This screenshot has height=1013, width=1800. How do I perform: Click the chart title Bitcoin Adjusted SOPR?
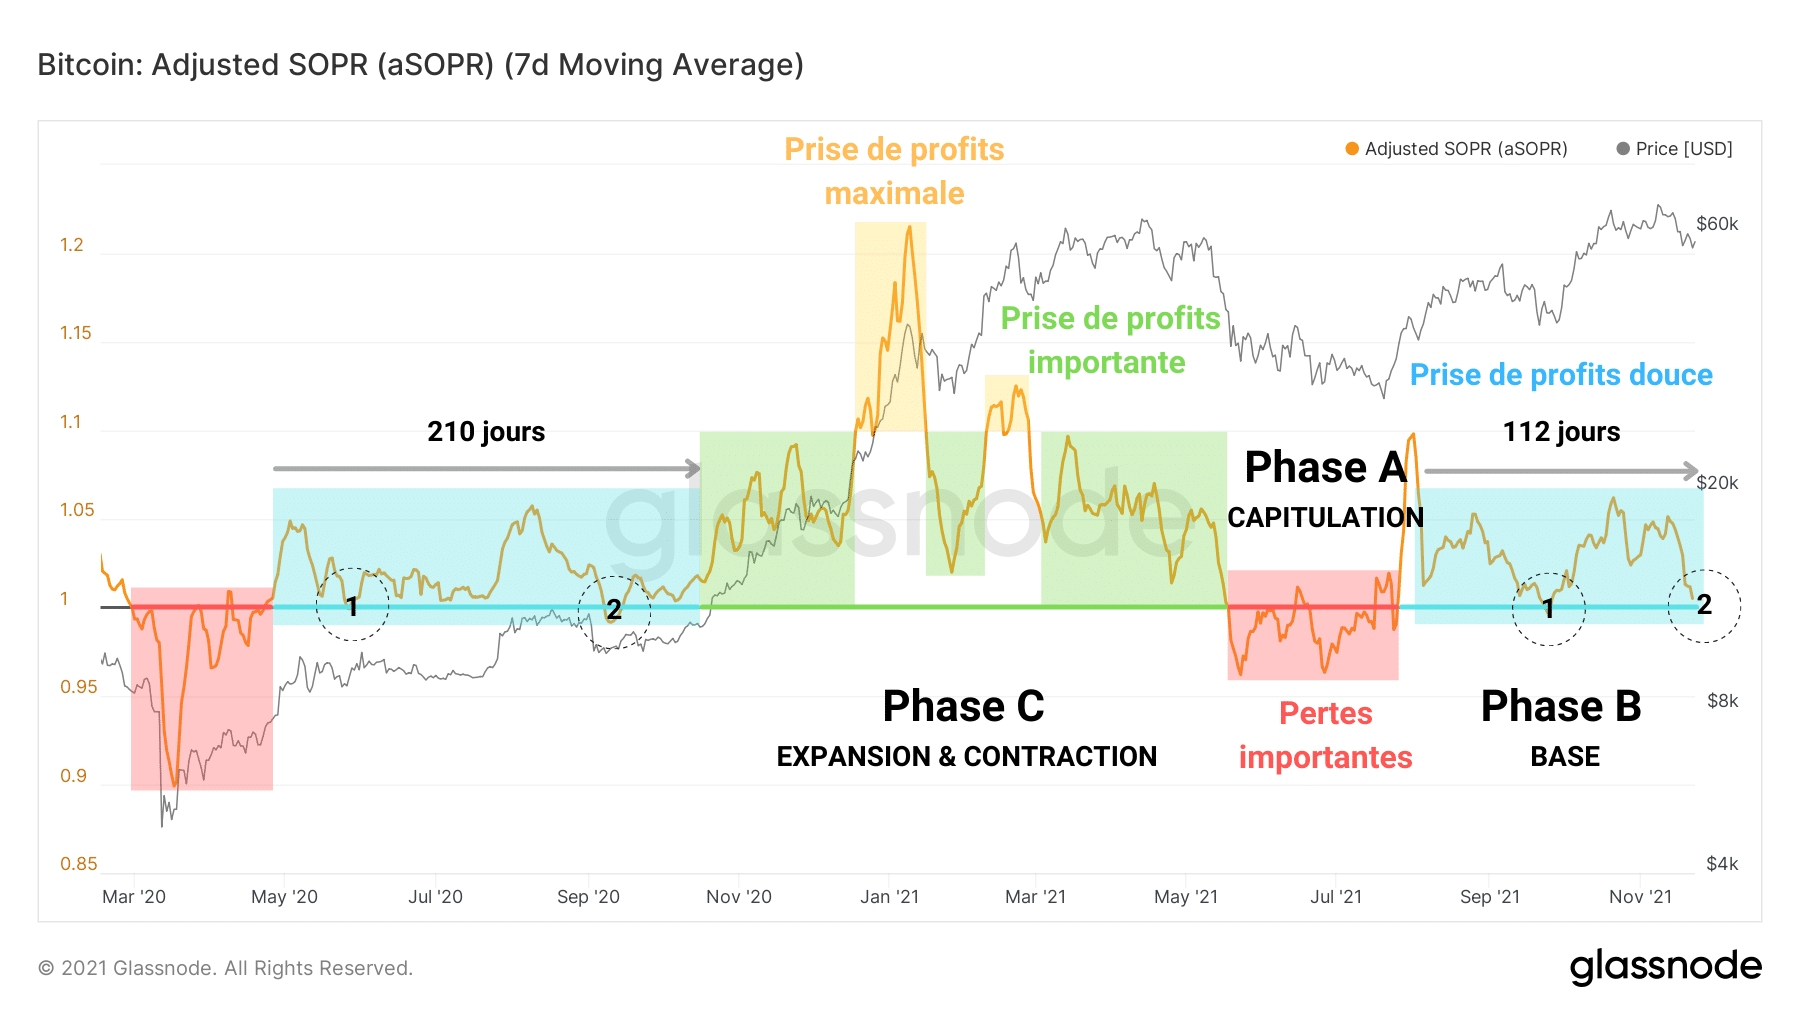click(421, 65)
